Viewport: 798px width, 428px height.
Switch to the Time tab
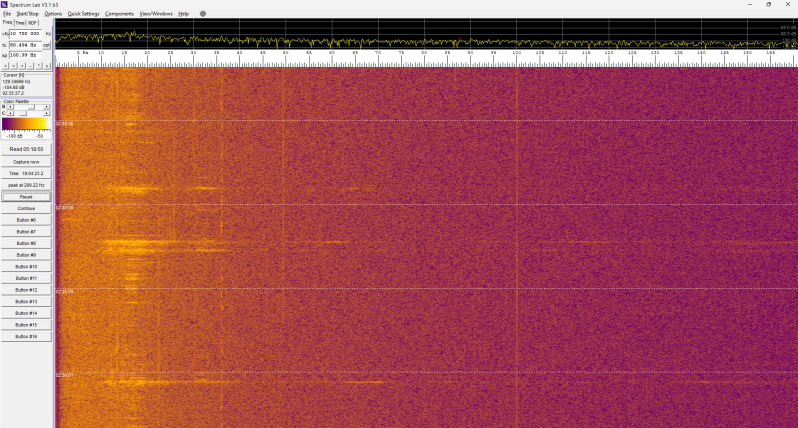[x=20, y=23]
